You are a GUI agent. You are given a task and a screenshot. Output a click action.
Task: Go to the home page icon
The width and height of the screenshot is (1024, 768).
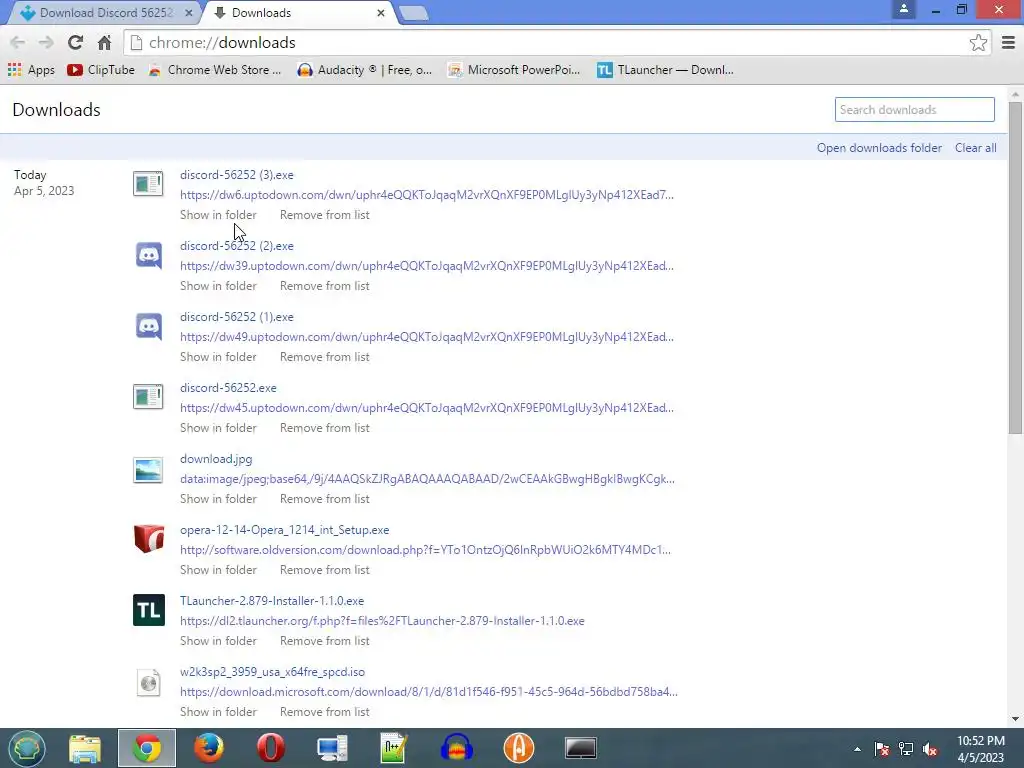pos(104,42)
